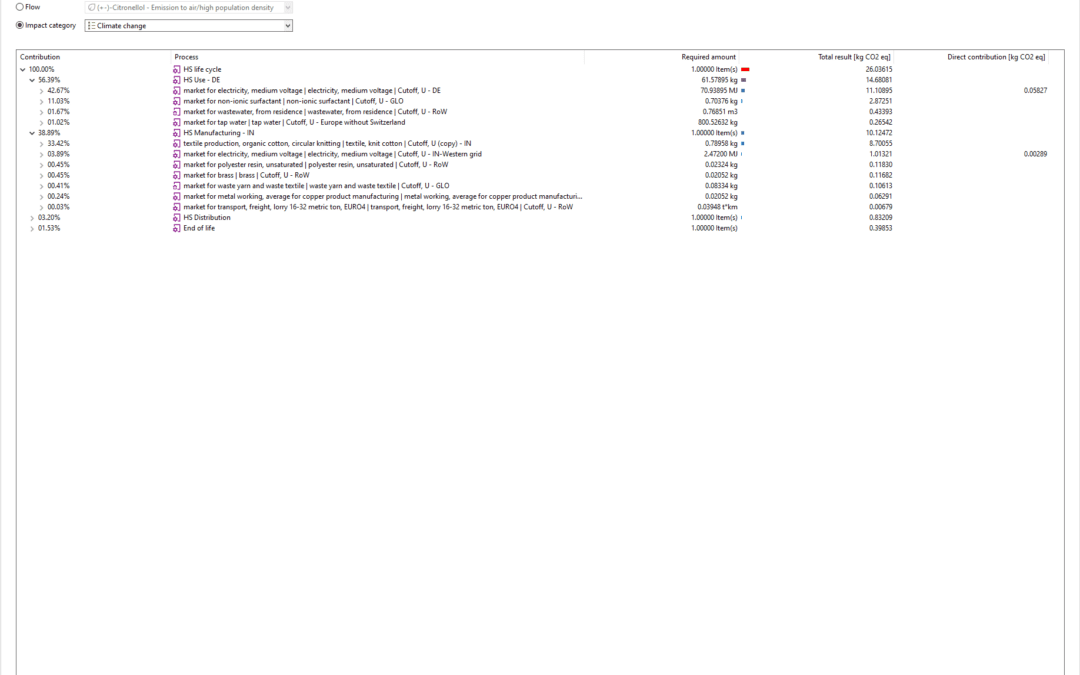Click process icon of End of life
The image size is (1080, 675).
point(176,228)
